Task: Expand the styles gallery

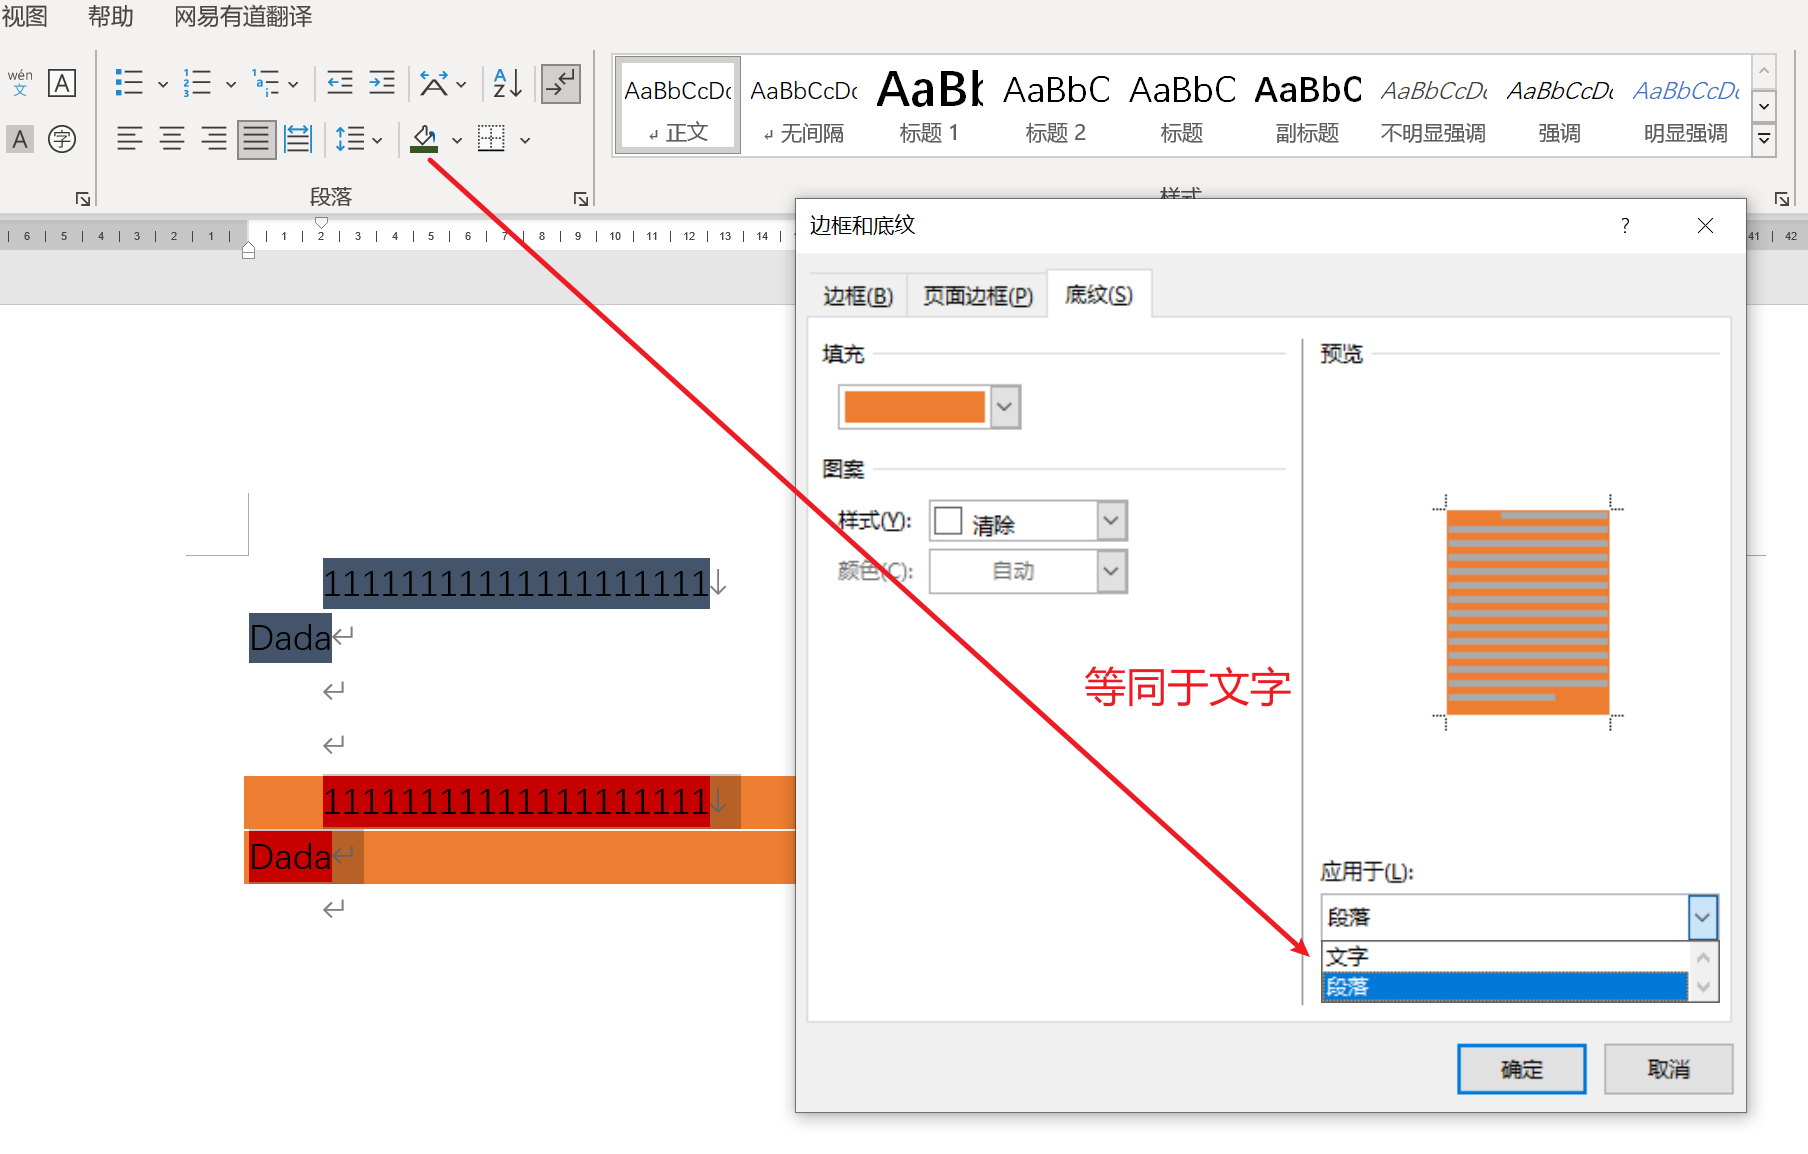Action: pyautogui.click(x=1764, y=139)
